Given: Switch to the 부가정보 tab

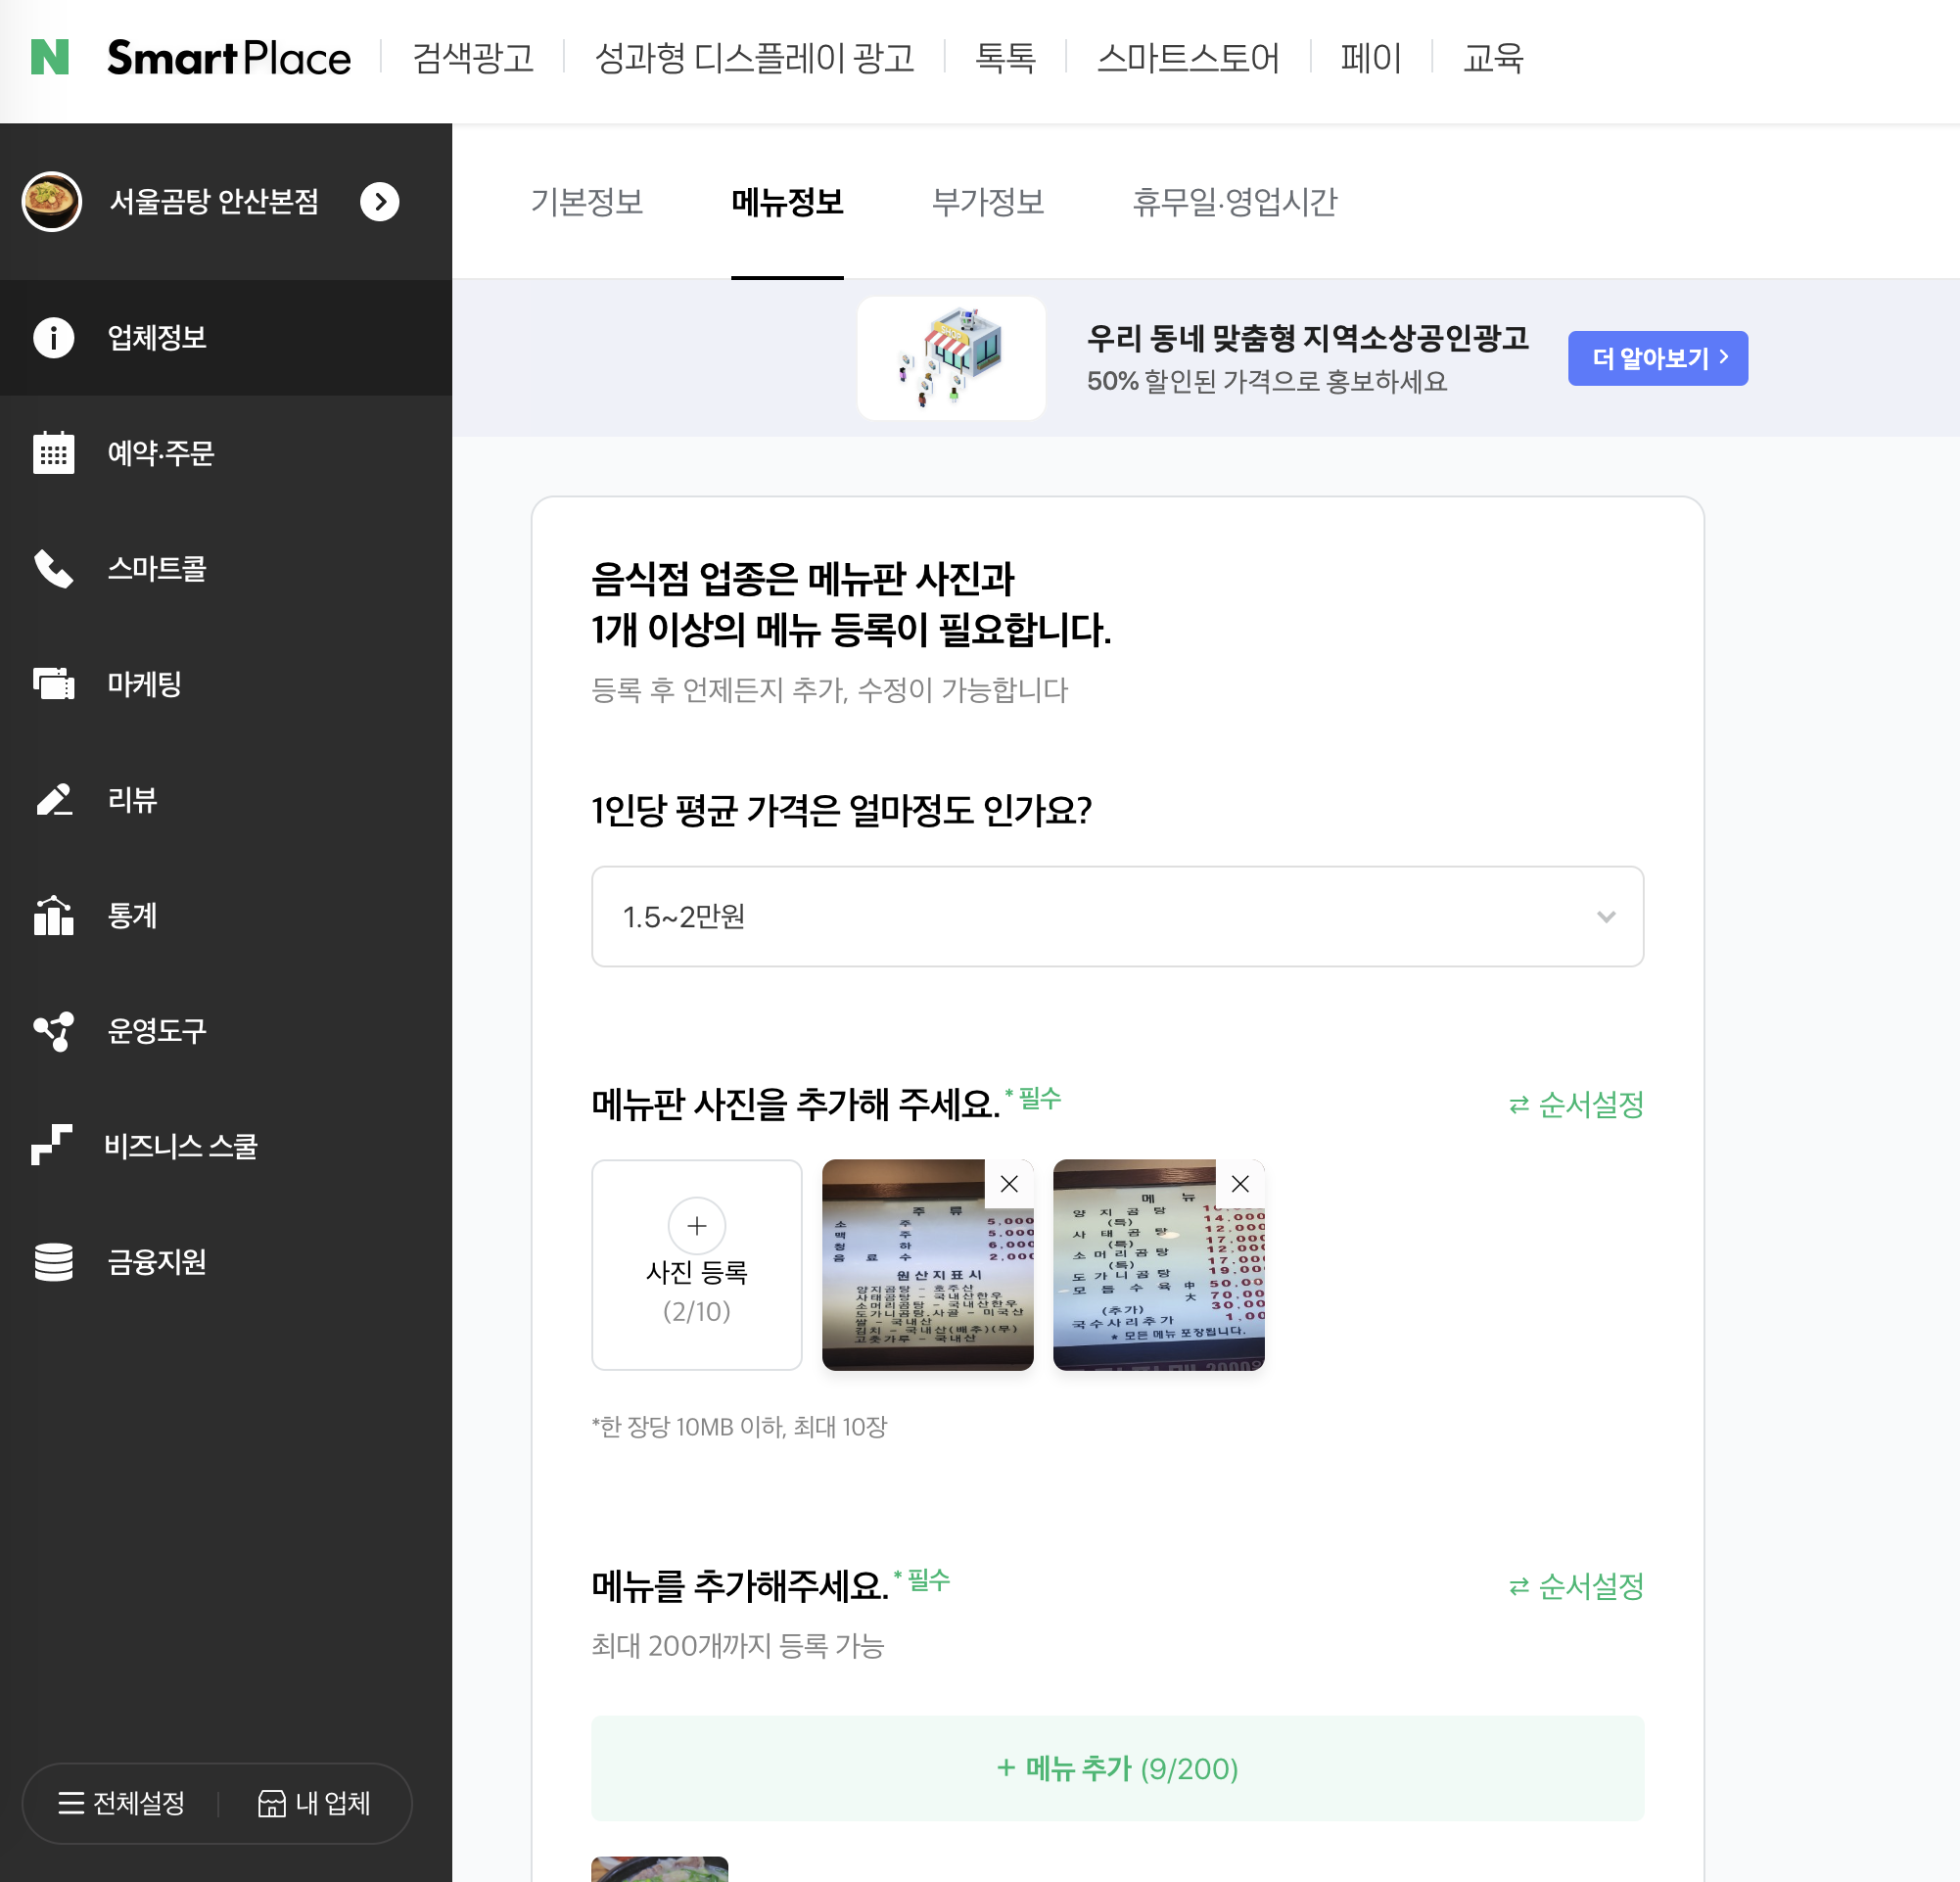Looking at the screenshot, I should pyautogui.click(x=987, y=202).
